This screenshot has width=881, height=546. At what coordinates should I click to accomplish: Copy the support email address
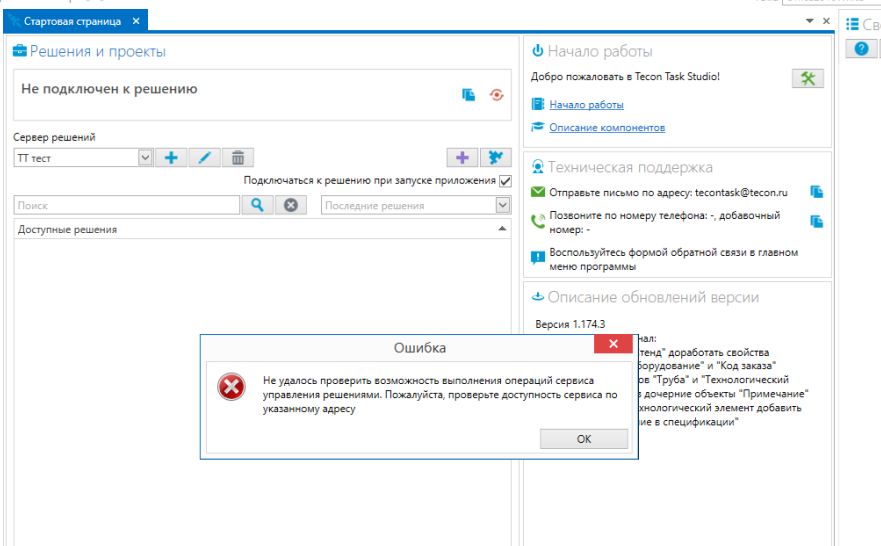[816, 192]
